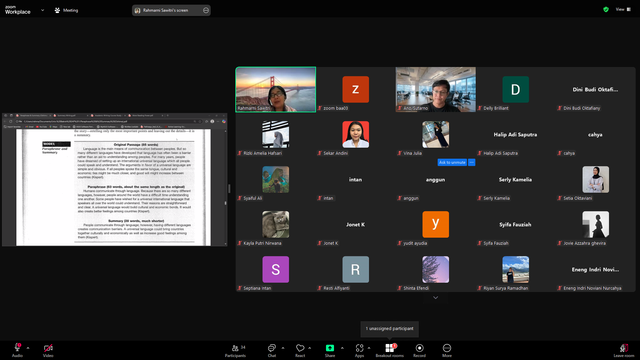The image size is (640, 360).
Task: Open the More options menu
Action: (x=447, y=350)
